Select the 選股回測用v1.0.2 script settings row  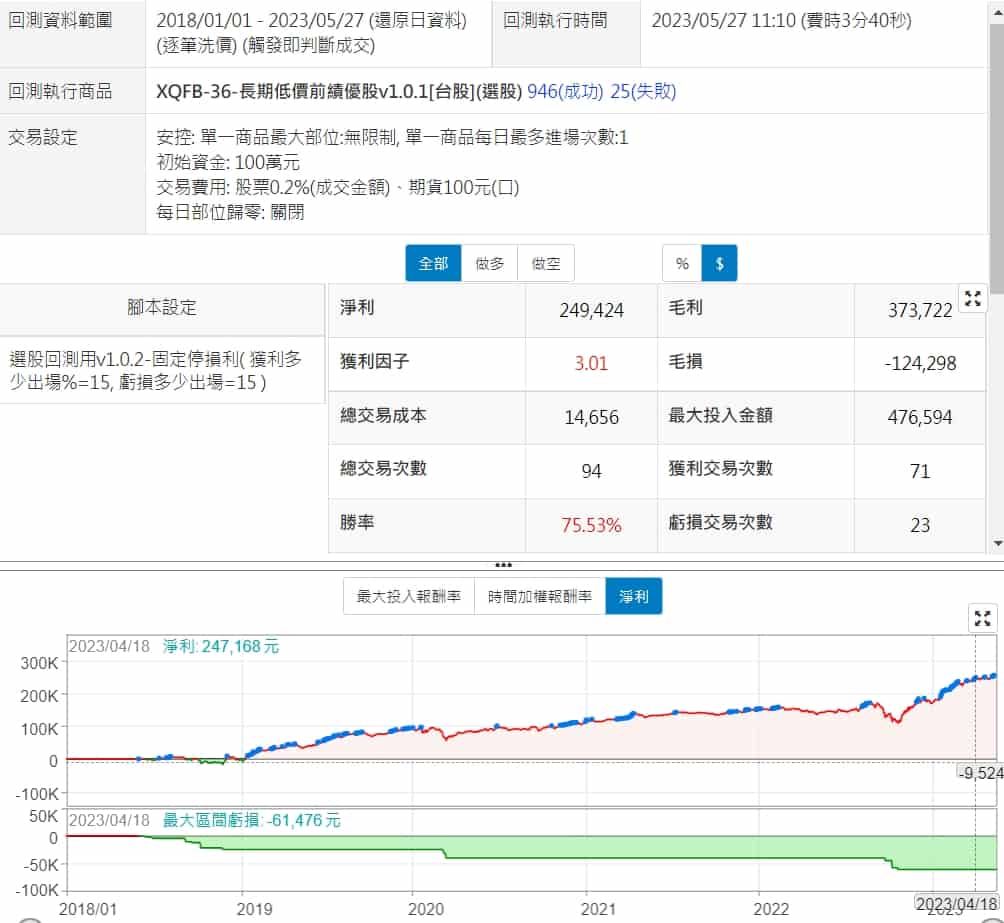162,369
